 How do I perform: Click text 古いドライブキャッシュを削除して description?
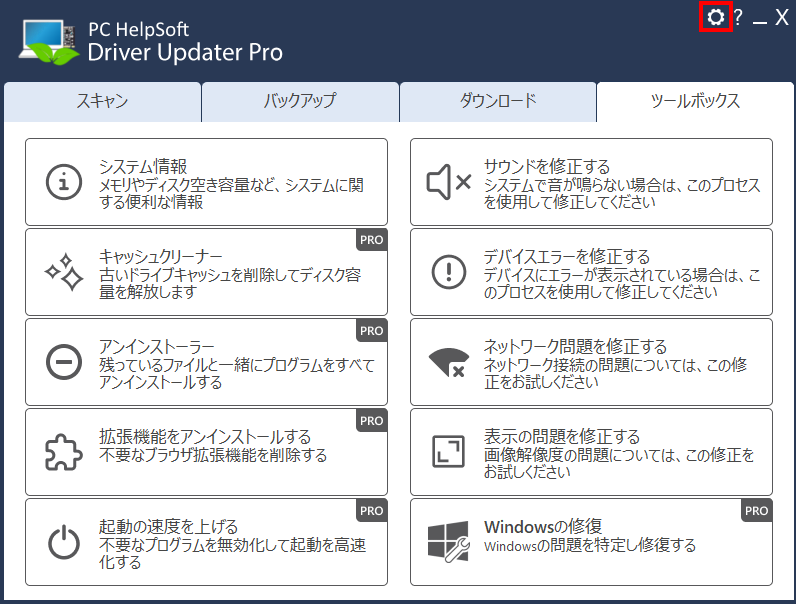click(x=230, y=283)
